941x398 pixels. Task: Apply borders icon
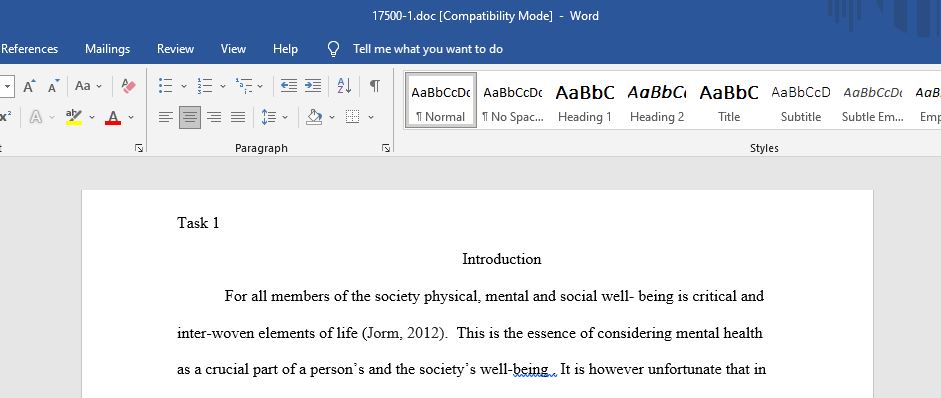[353, 117]
